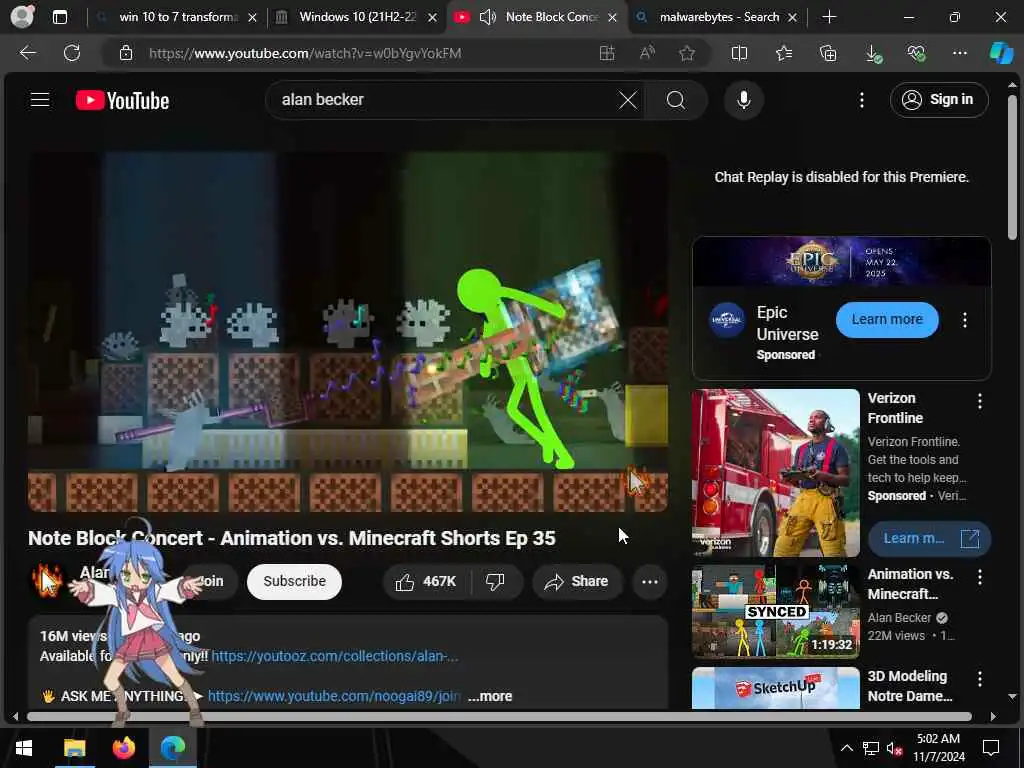Open Edge Settings and more menu

[959, 54]
